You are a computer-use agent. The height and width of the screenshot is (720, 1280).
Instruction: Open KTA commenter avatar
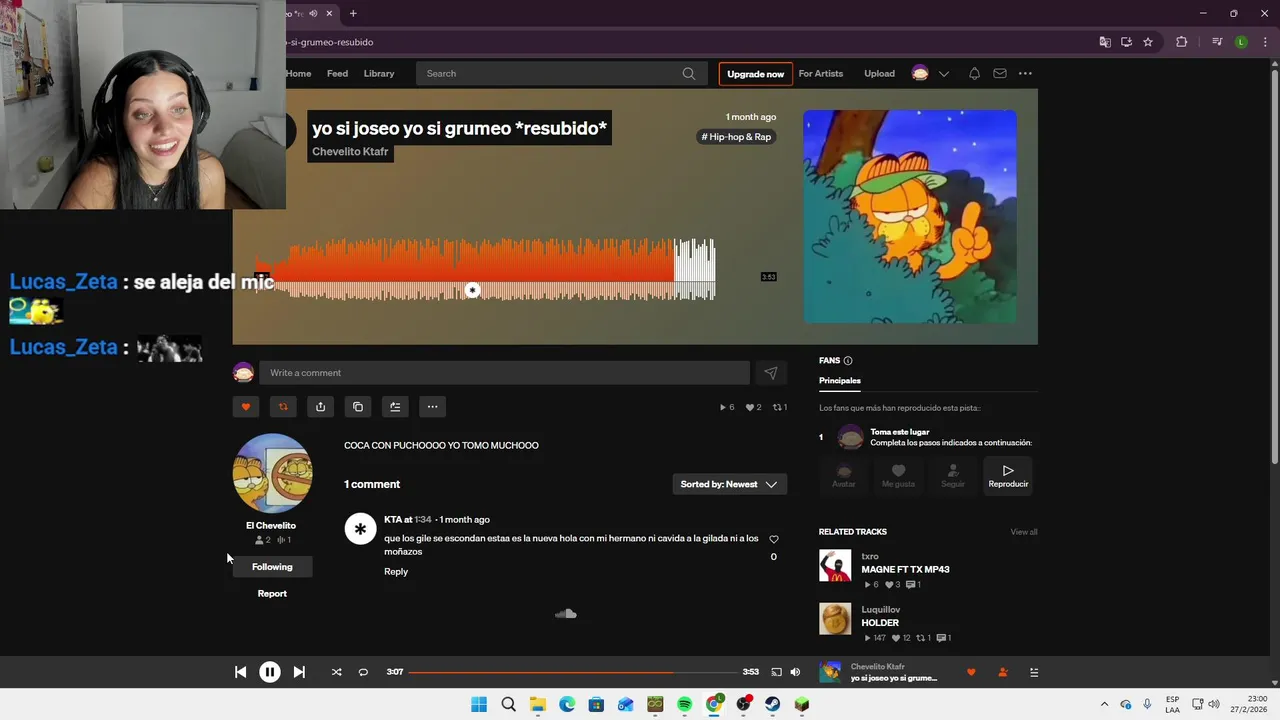(360, 529)
